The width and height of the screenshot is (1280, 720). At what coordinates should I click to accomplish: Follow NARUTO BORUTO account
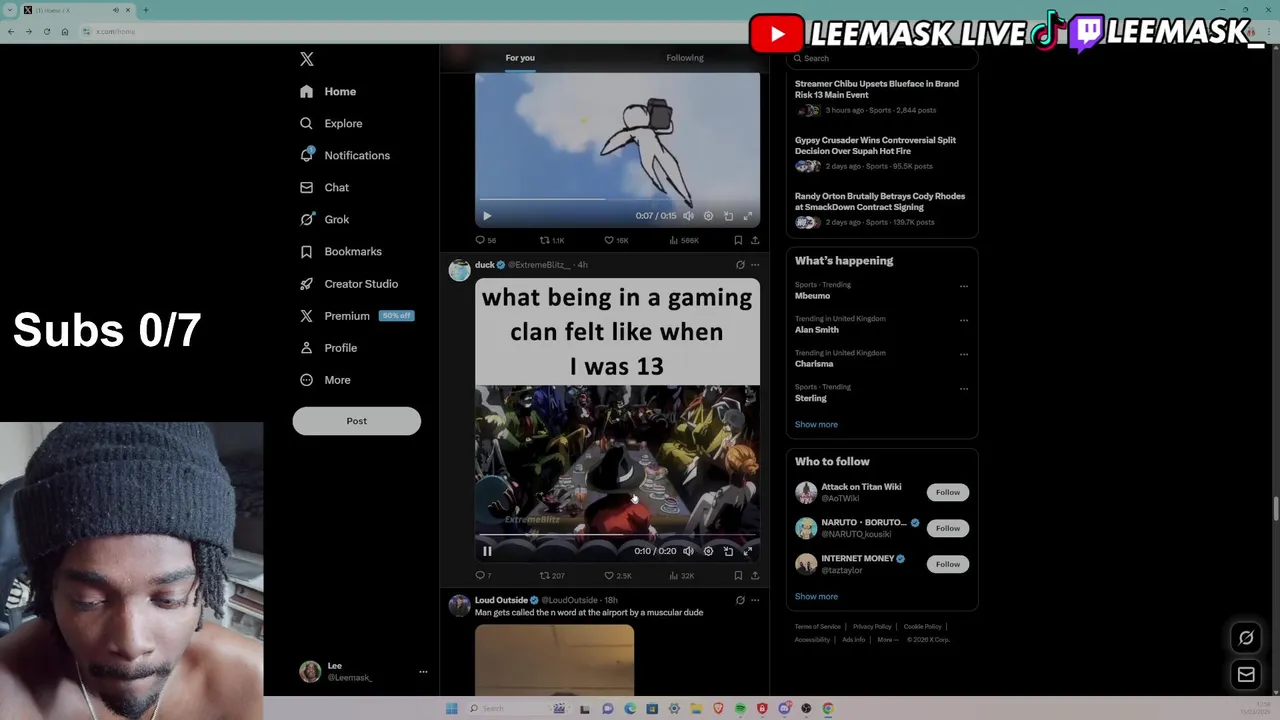(x=948, y=528)
